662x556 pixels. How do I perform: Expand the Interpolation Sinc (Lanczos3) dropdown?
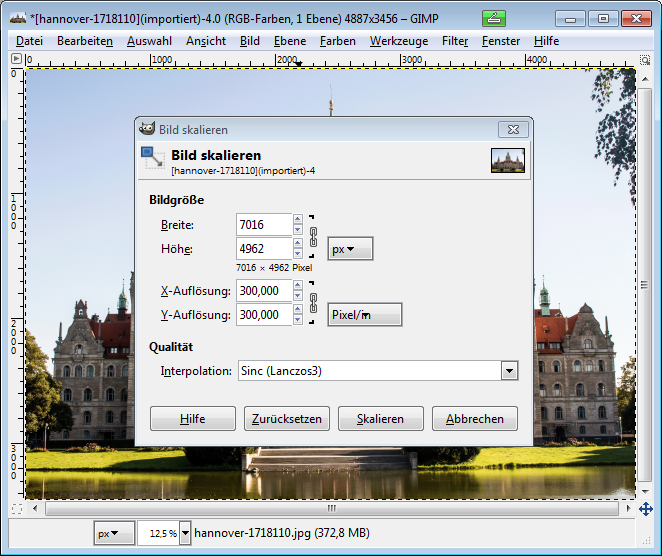point(509,371)
